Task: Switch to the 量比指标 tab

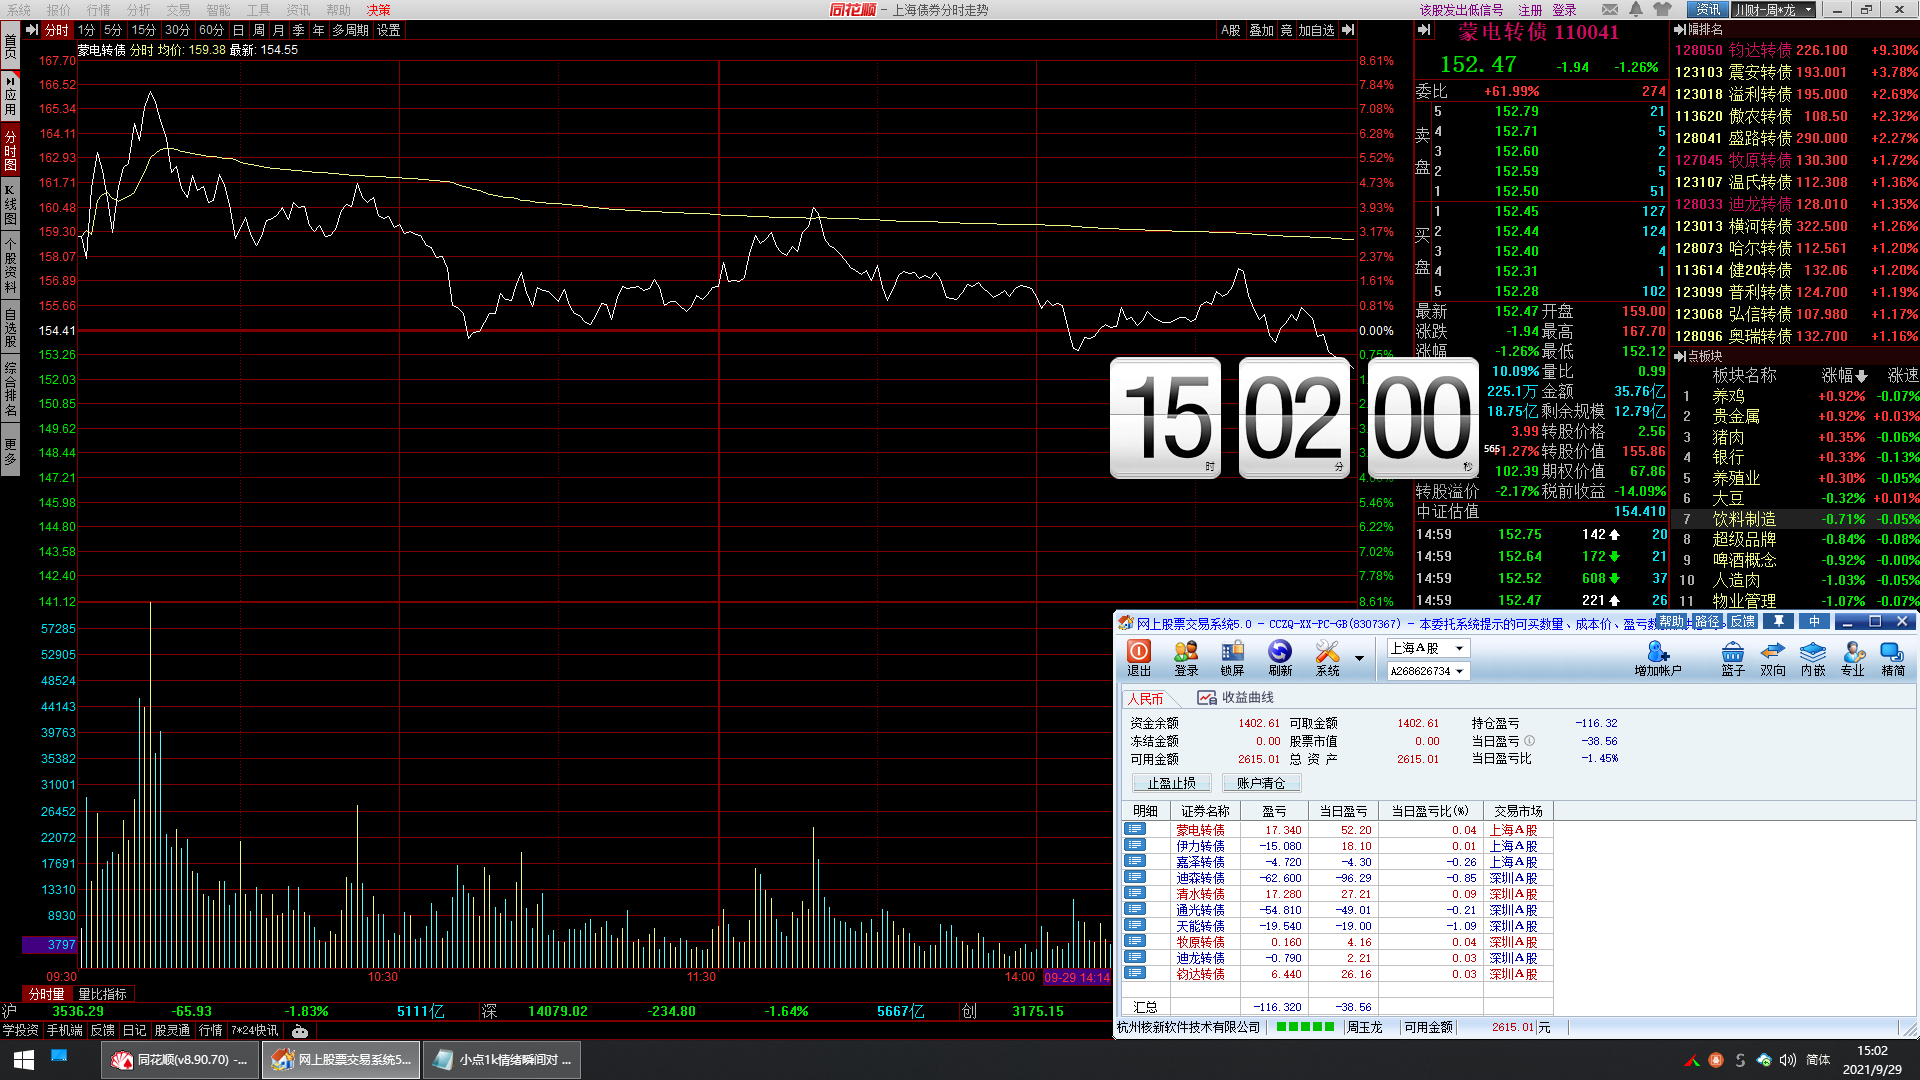Action: point(102,994)
